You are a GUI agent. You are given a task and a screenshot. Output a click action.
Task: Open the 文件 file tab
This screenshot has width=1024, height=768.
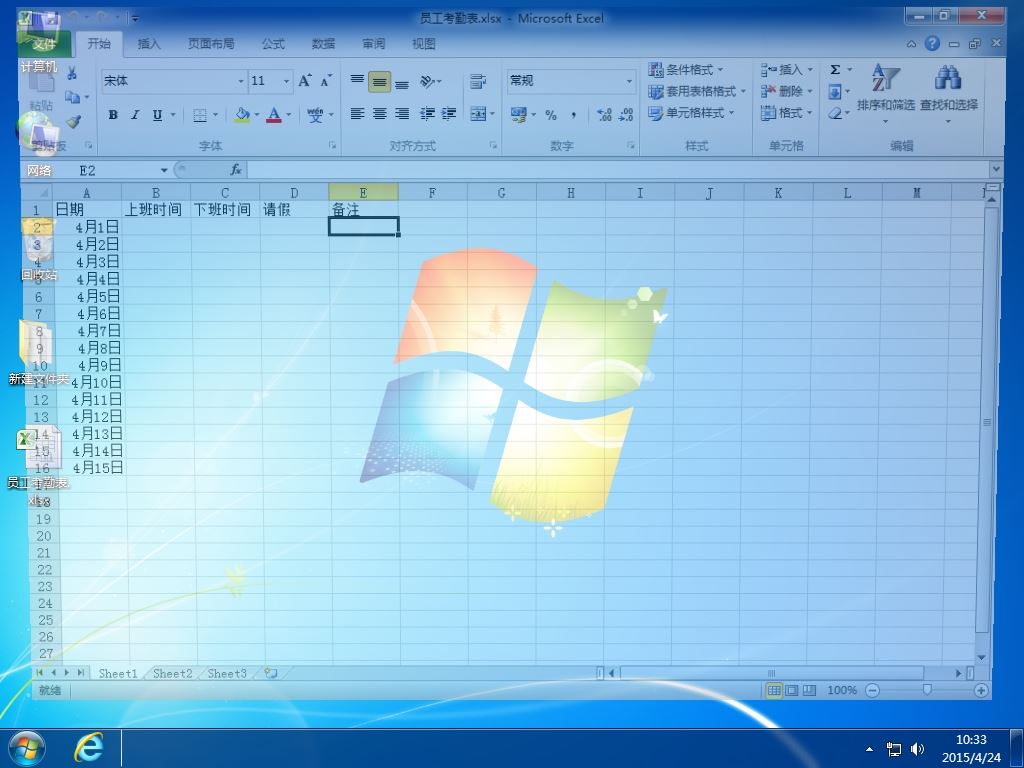click(44, 44)
